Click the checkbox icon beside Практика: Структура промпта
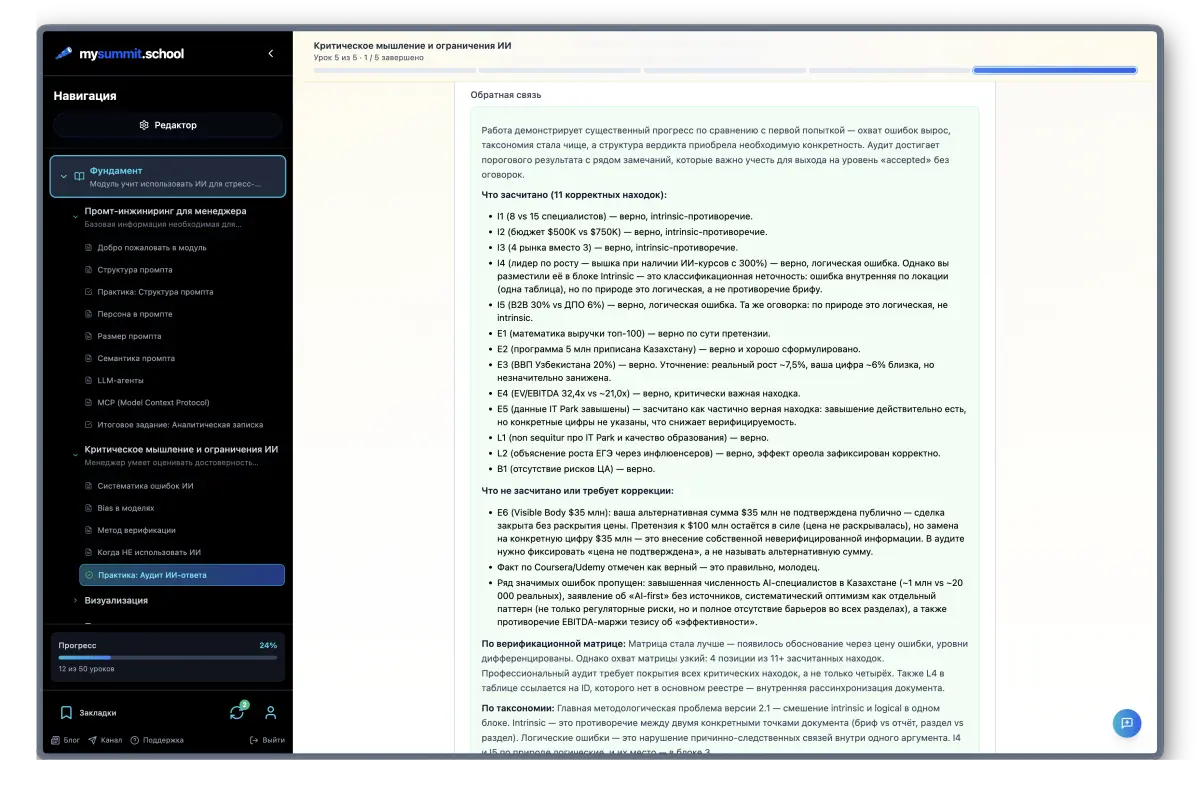 88,292
